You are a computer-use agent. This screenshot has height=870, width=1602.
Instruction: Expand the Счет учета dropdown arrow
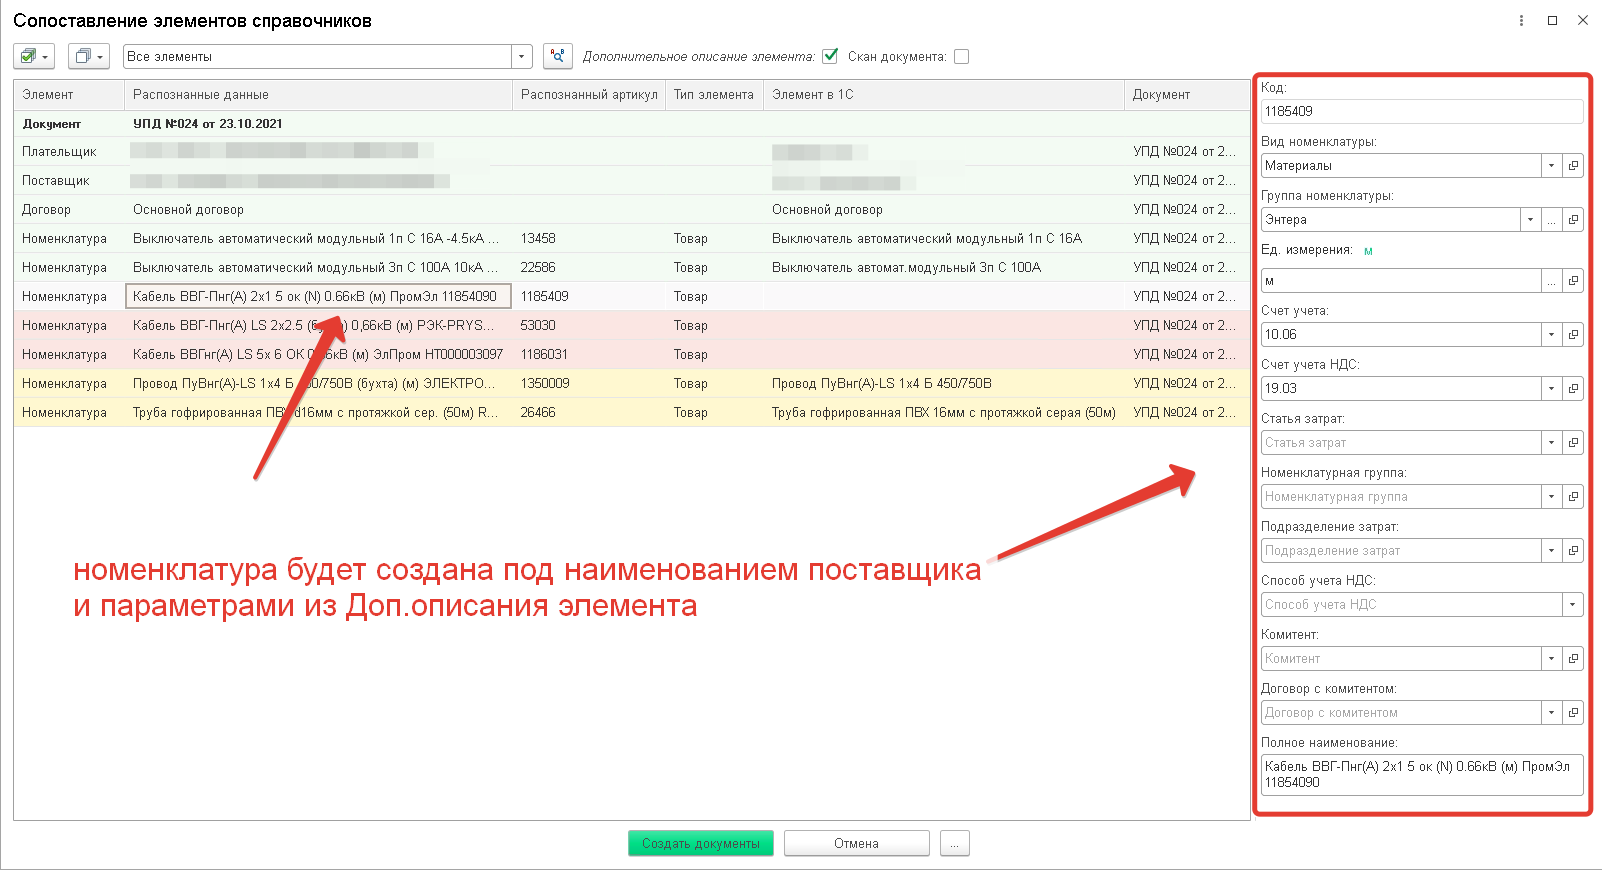[x=1551, y=335]
